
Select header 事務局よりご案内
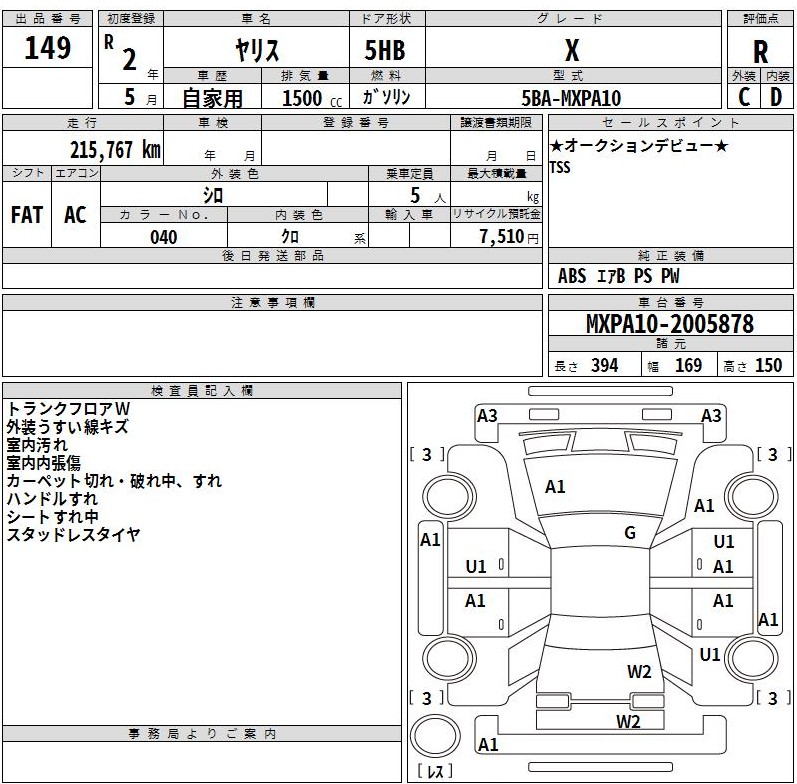(202, 734)
